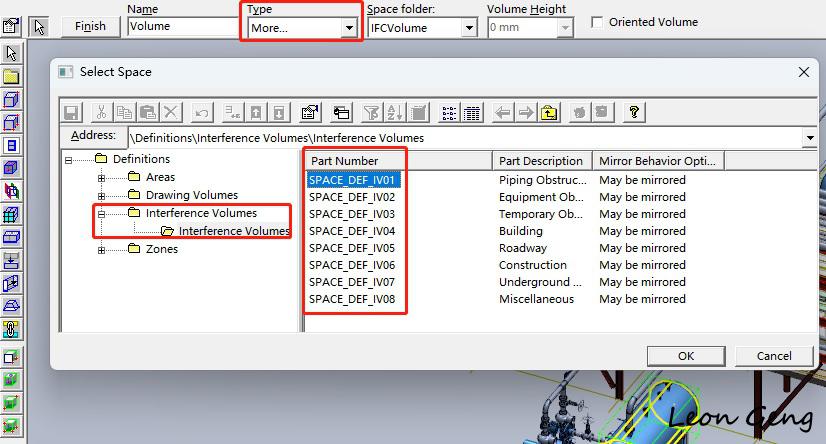This screenshot has height=444, width=826.
Task: Click the Up One Level folder icon
Action: [549, 113]
